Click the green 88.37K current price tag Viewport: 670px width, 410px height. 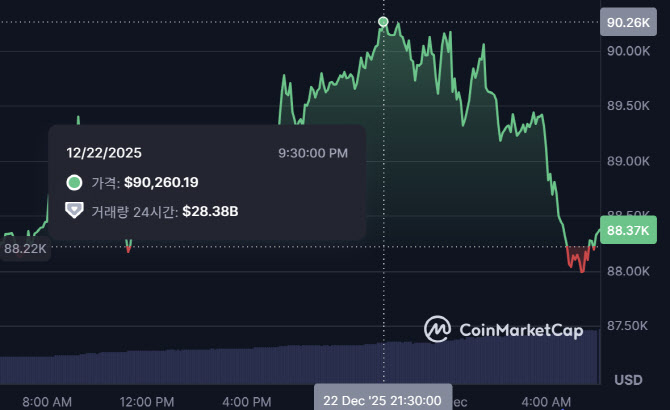point(628,230)
